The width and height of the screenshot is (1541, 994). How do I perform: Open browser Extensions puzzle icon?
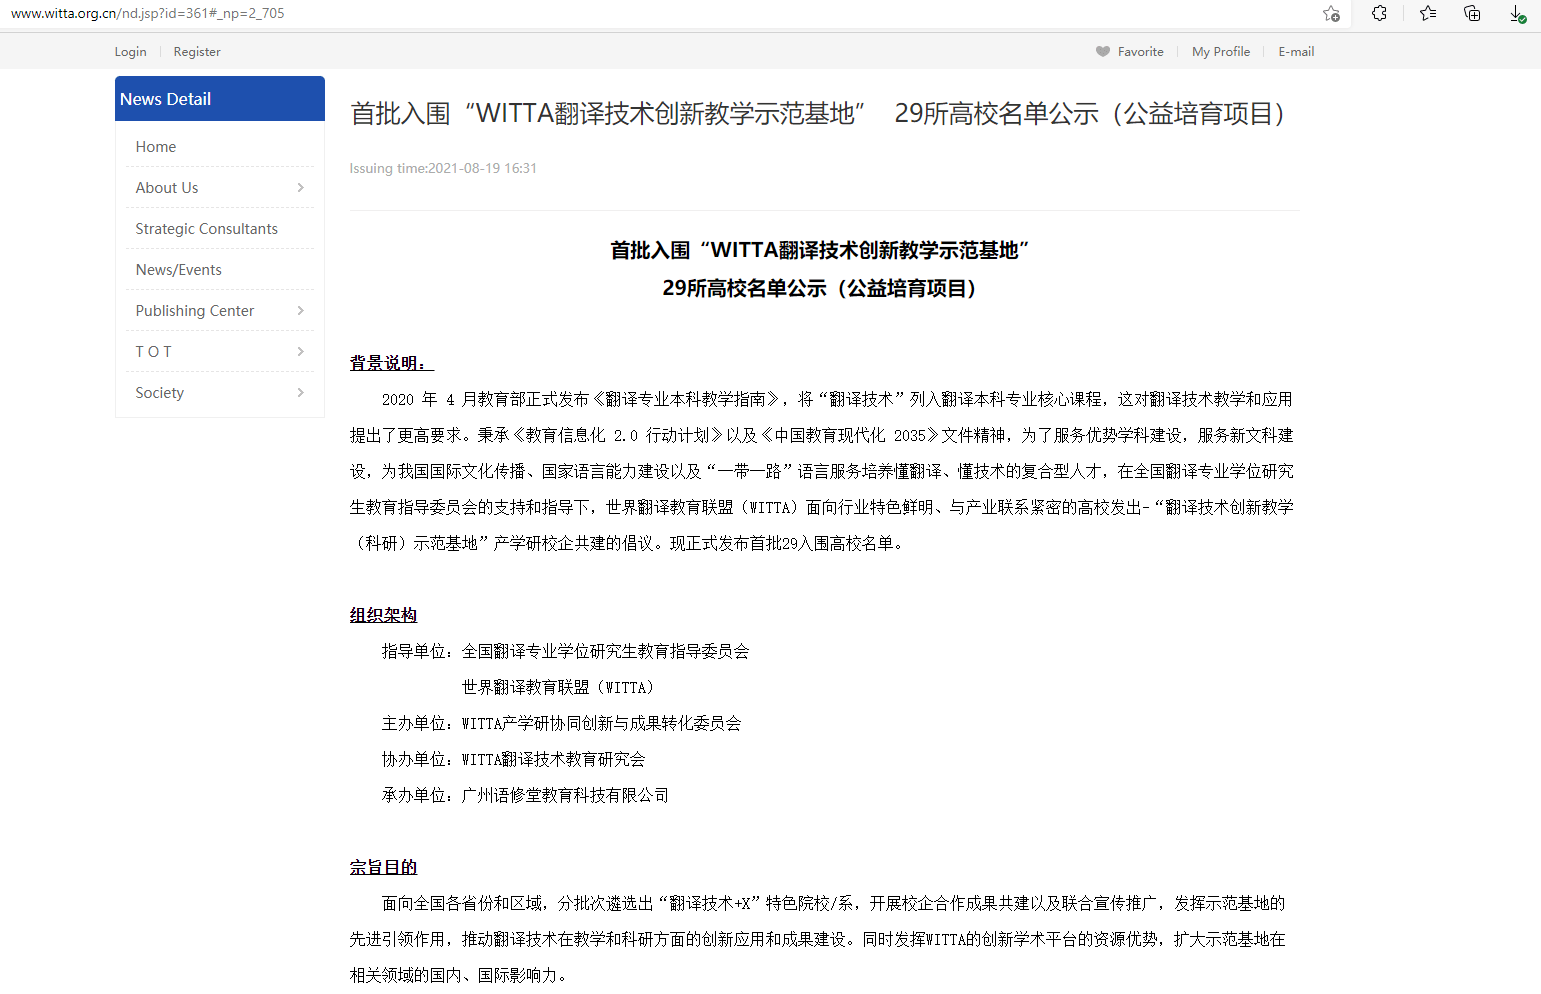tap(1379, 14)
